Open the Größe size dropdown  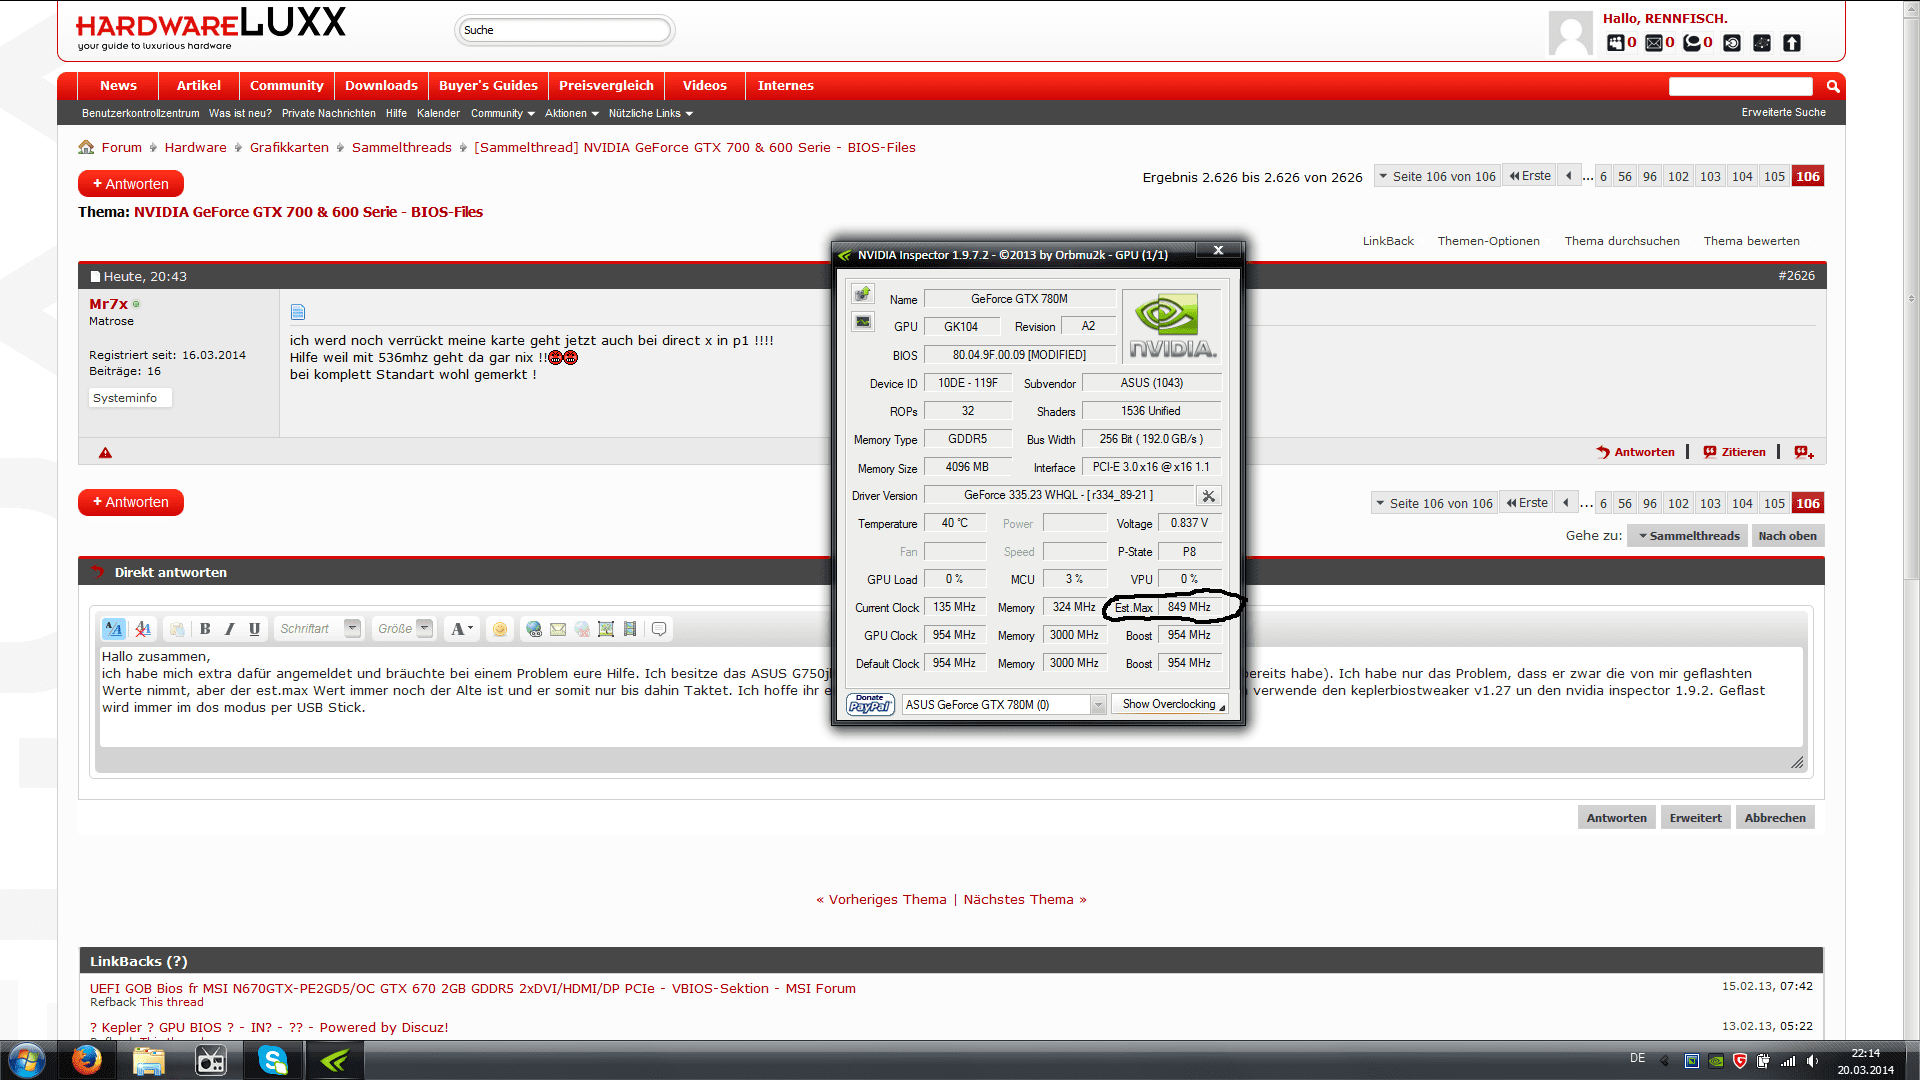pos(425,628)
